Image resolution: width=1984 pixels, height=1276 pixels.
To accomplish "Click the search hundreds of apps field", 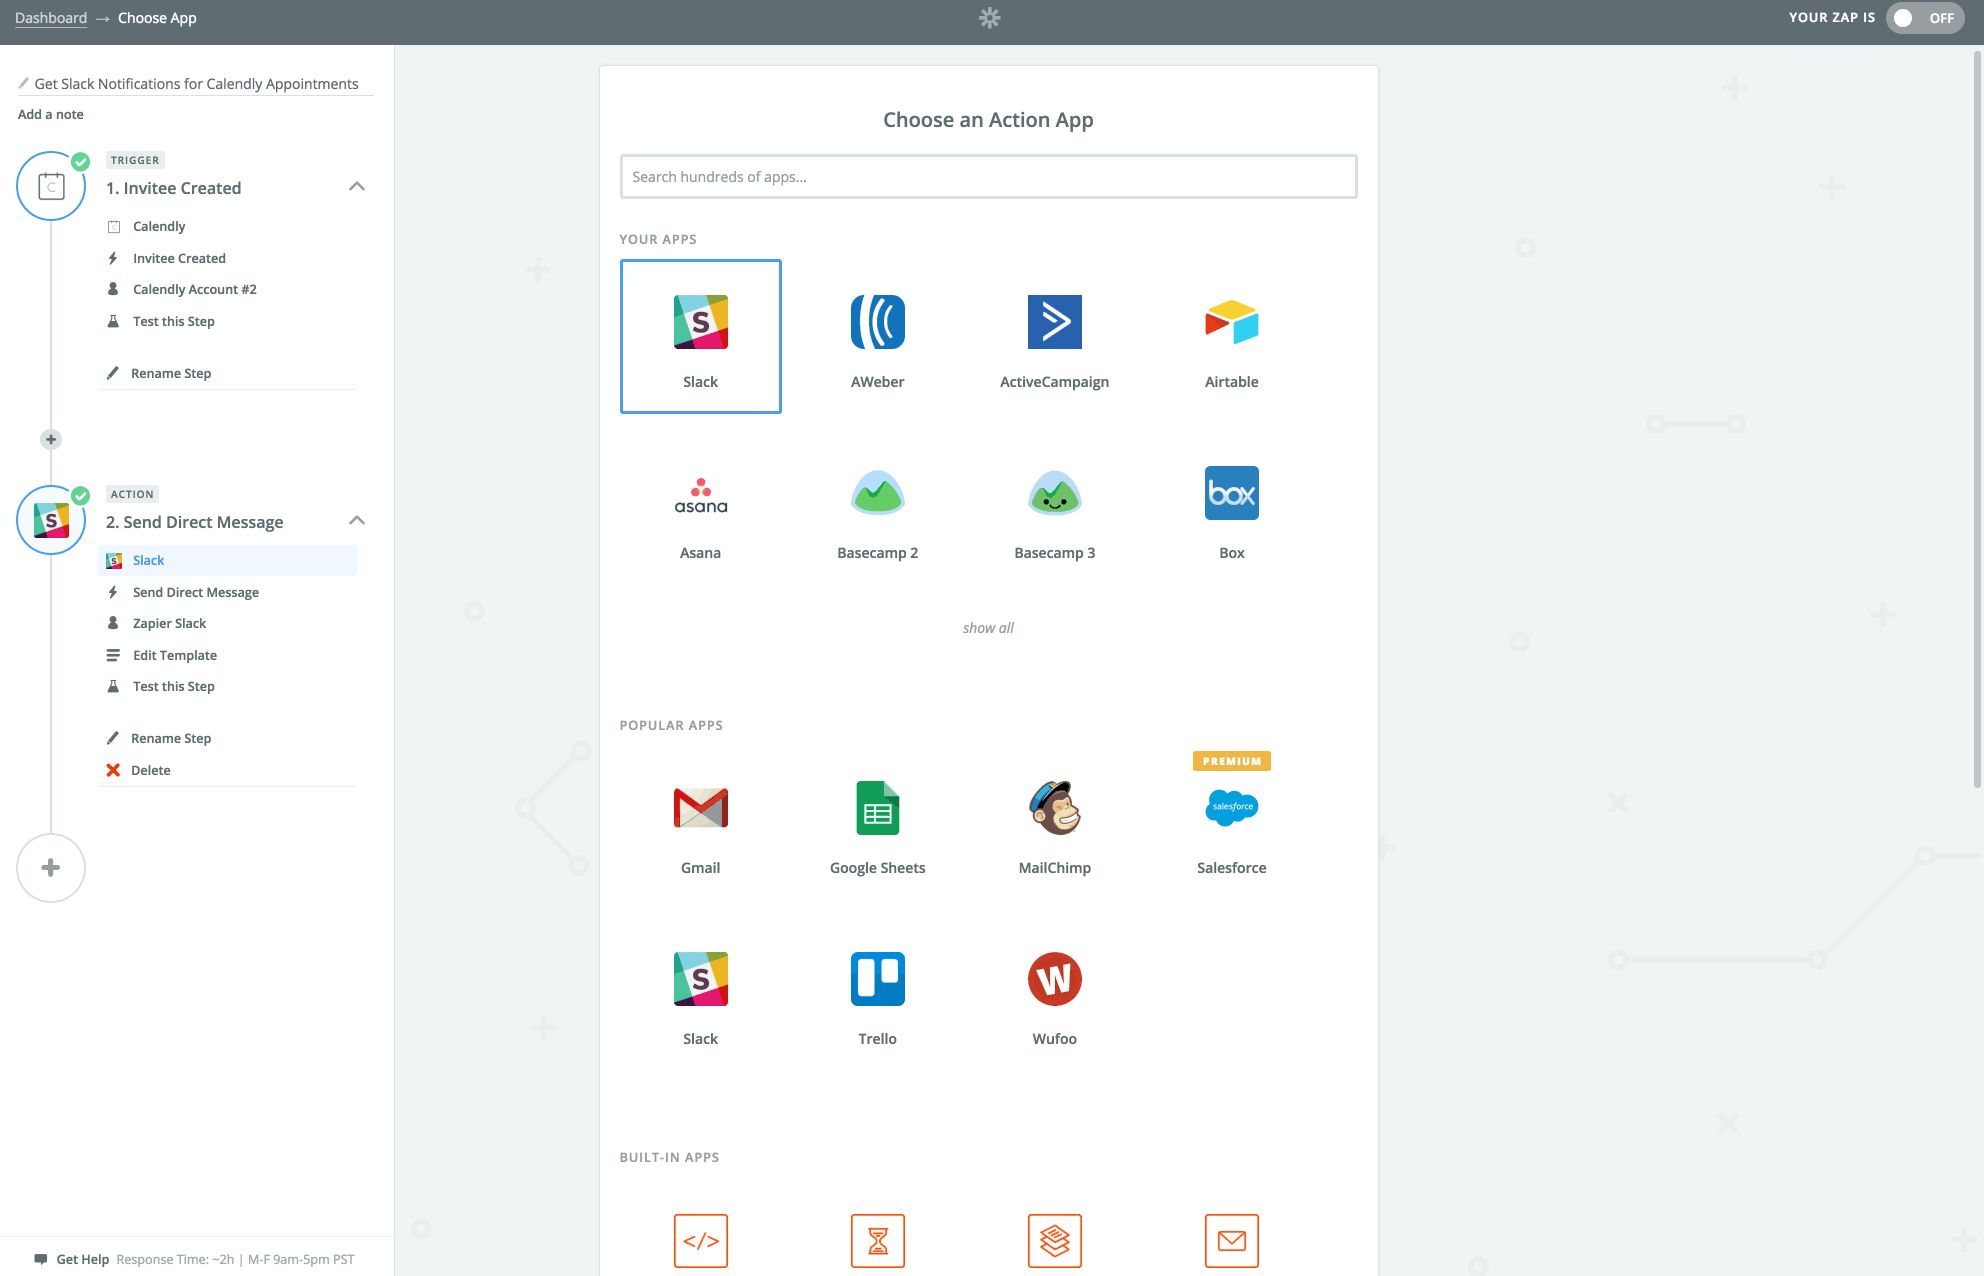I will (988, 177).
